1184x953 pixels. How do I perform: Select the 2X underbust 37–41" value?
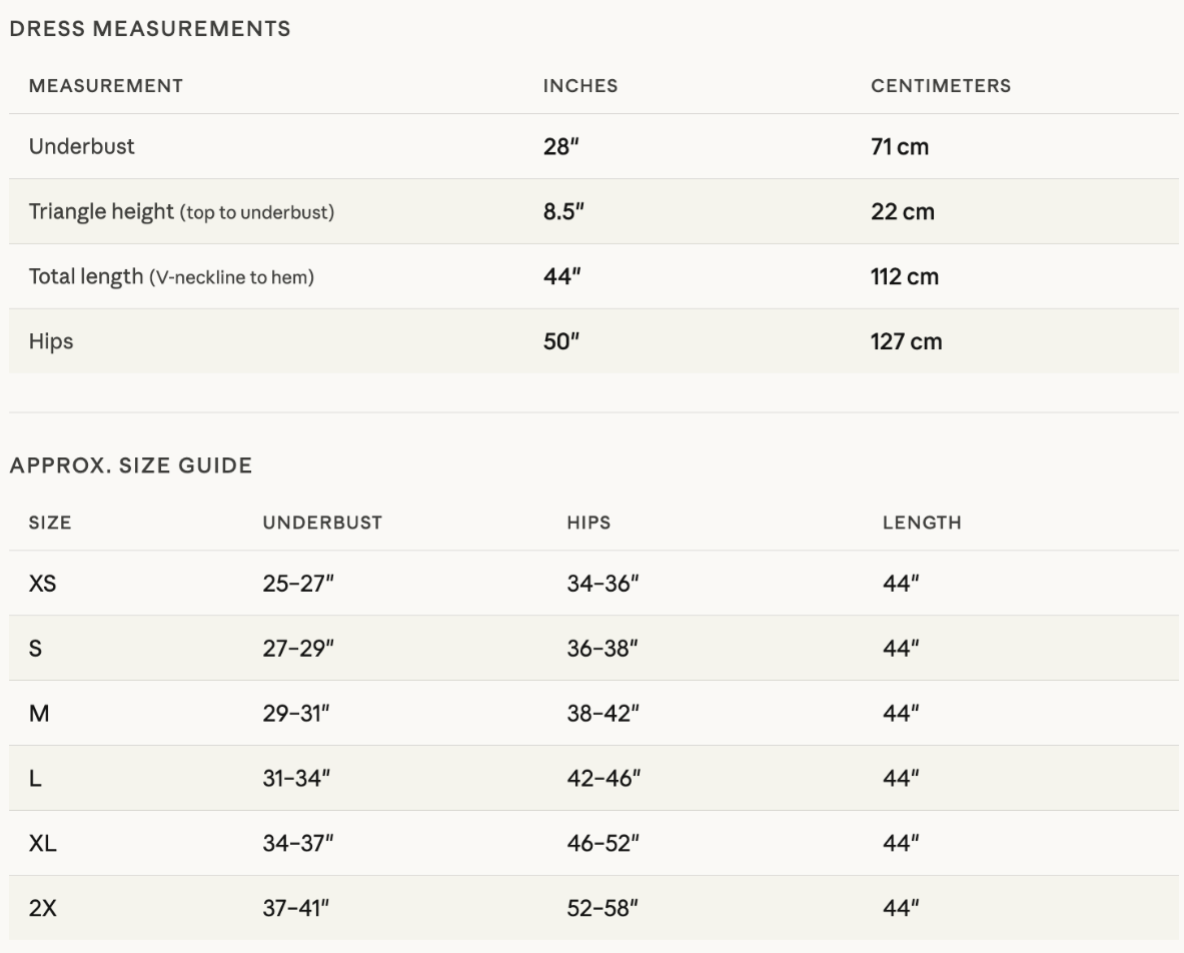coord(296,908)
